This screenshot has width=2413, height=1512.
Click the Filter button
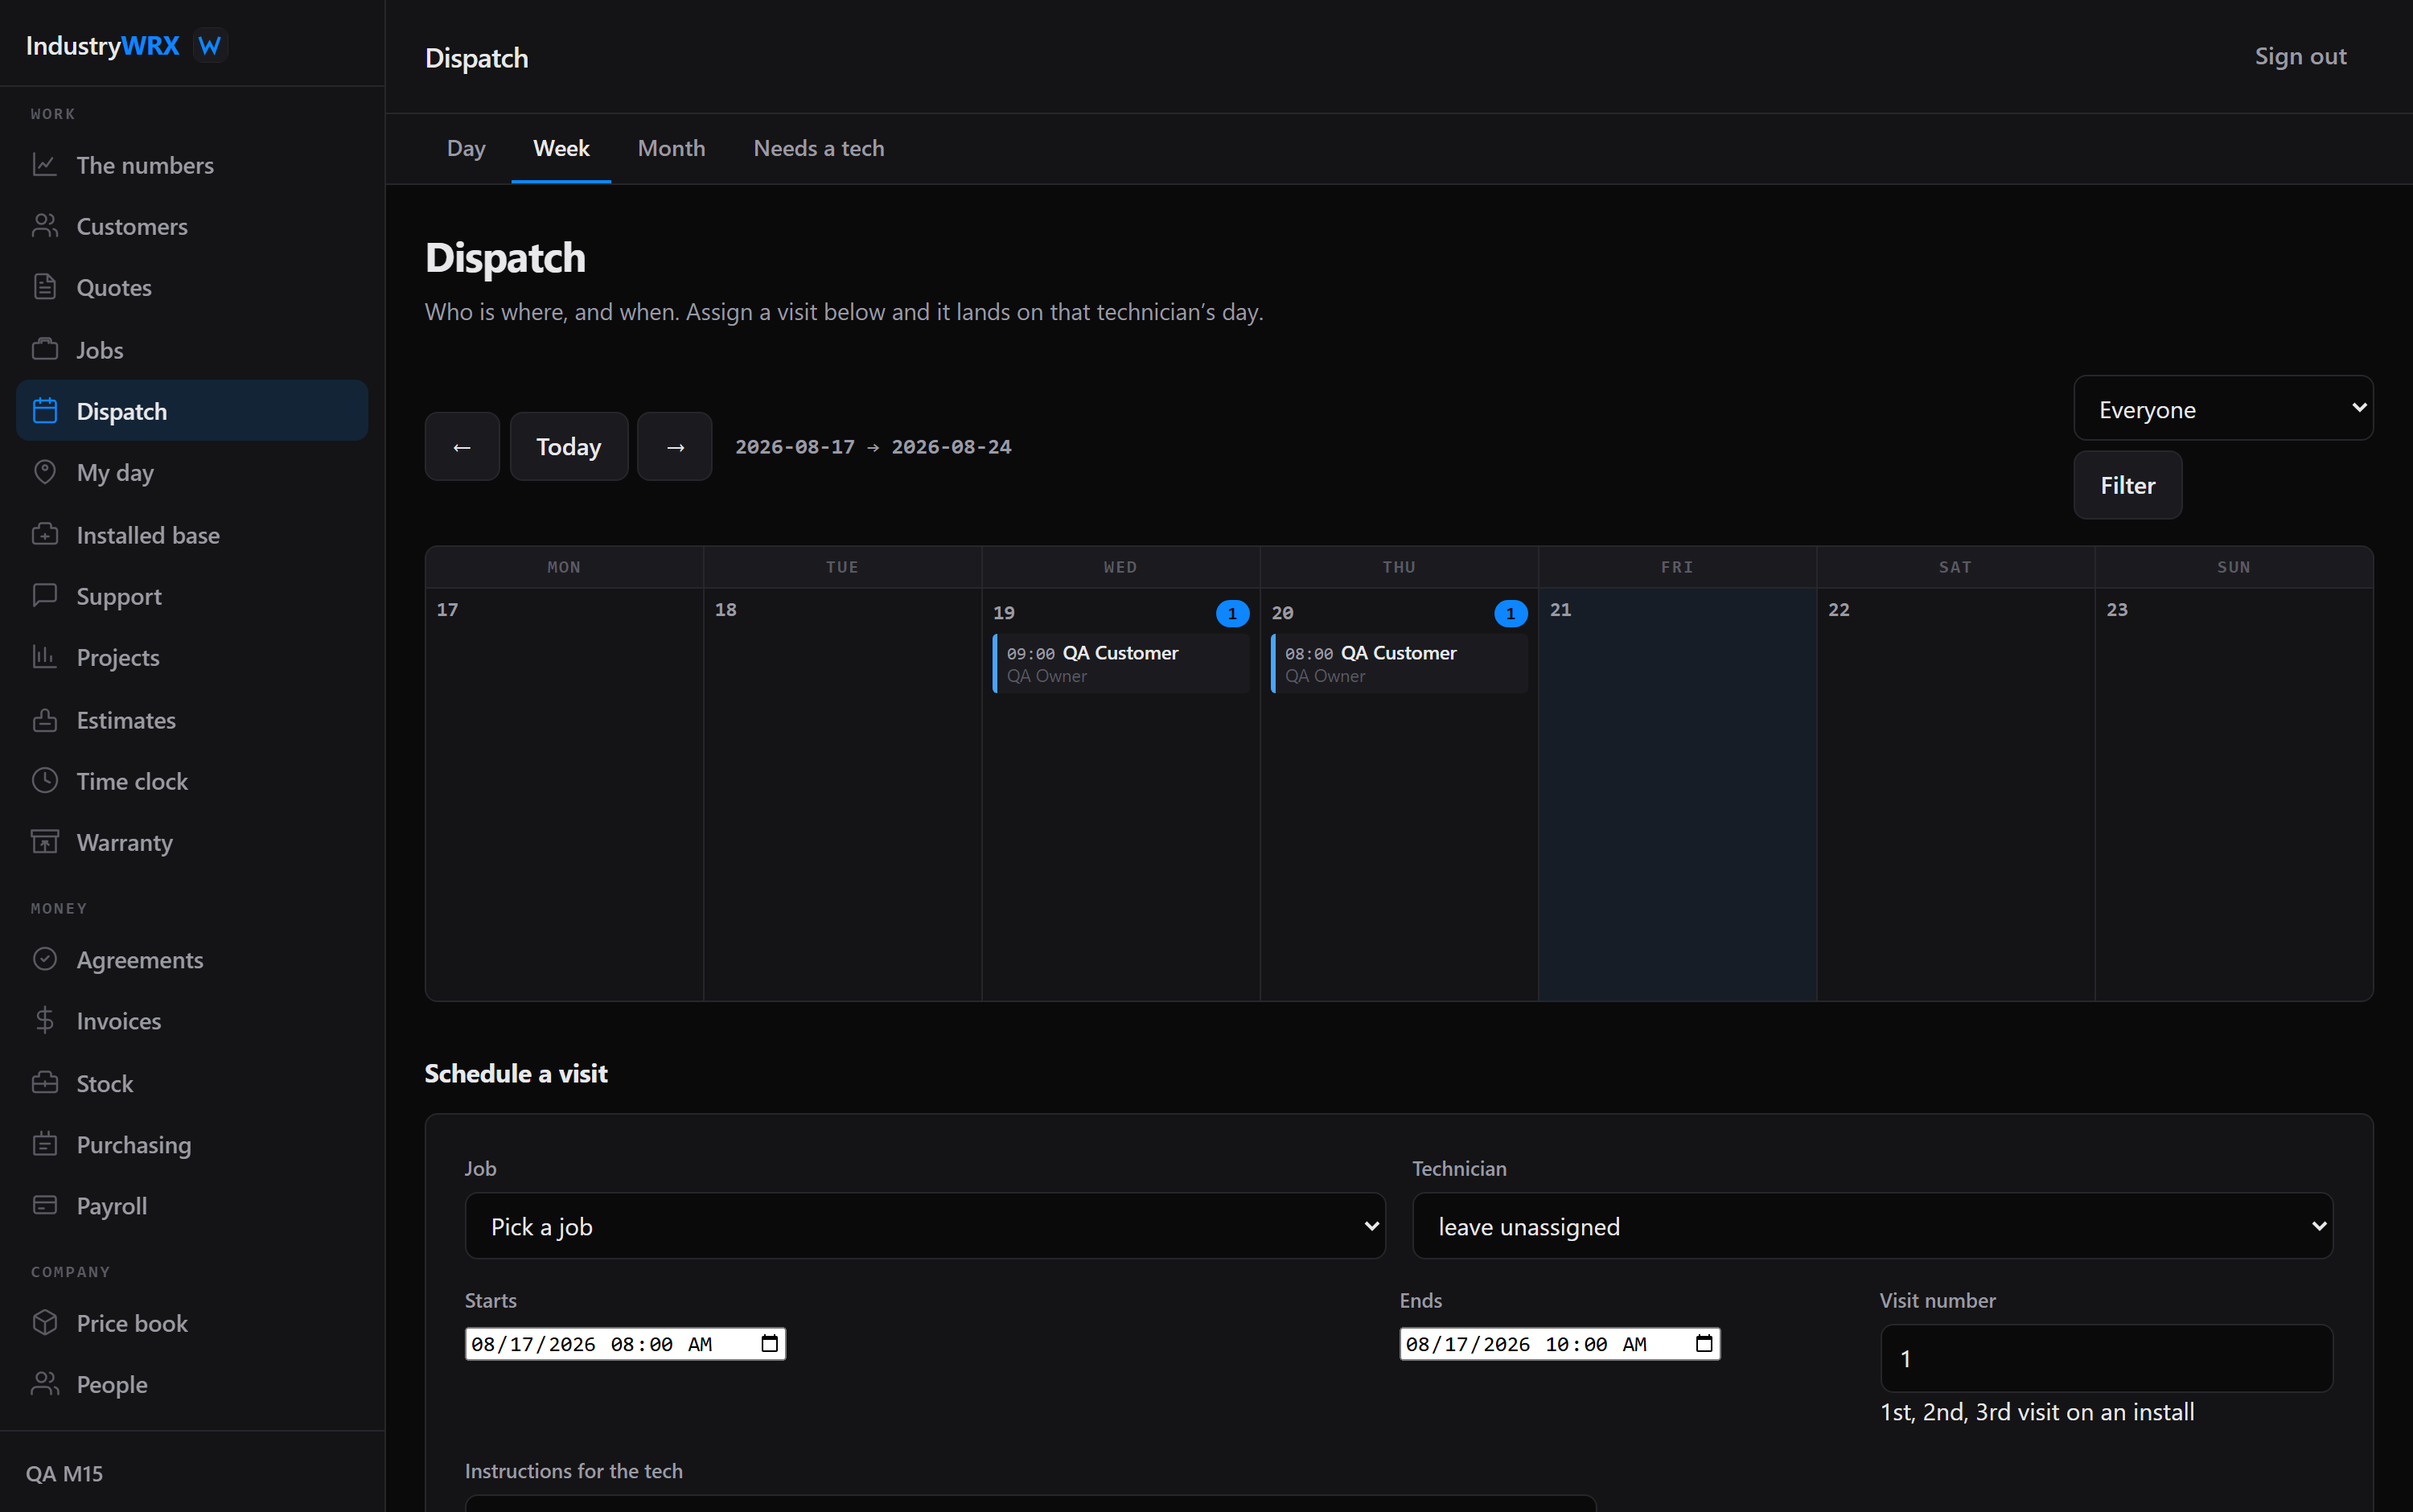[2127, 485]
